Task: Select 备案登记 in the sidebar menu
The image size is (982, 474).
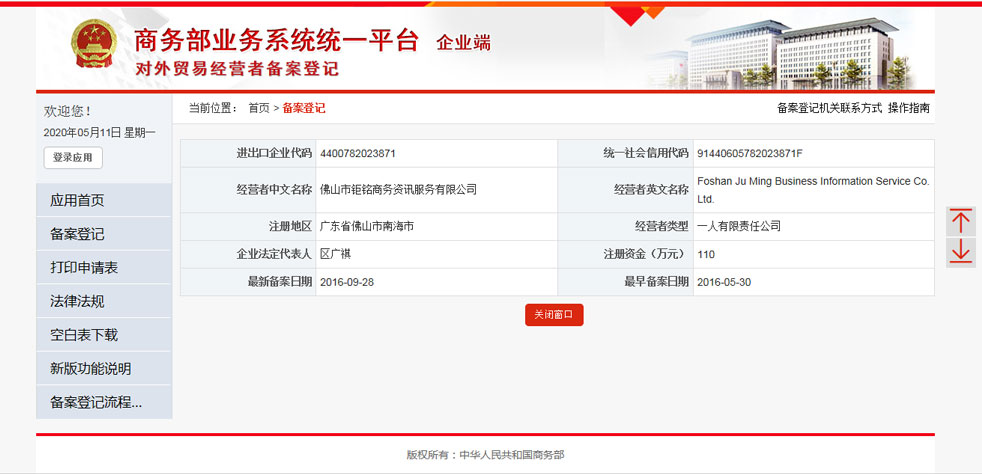Action: pos(104,234)
